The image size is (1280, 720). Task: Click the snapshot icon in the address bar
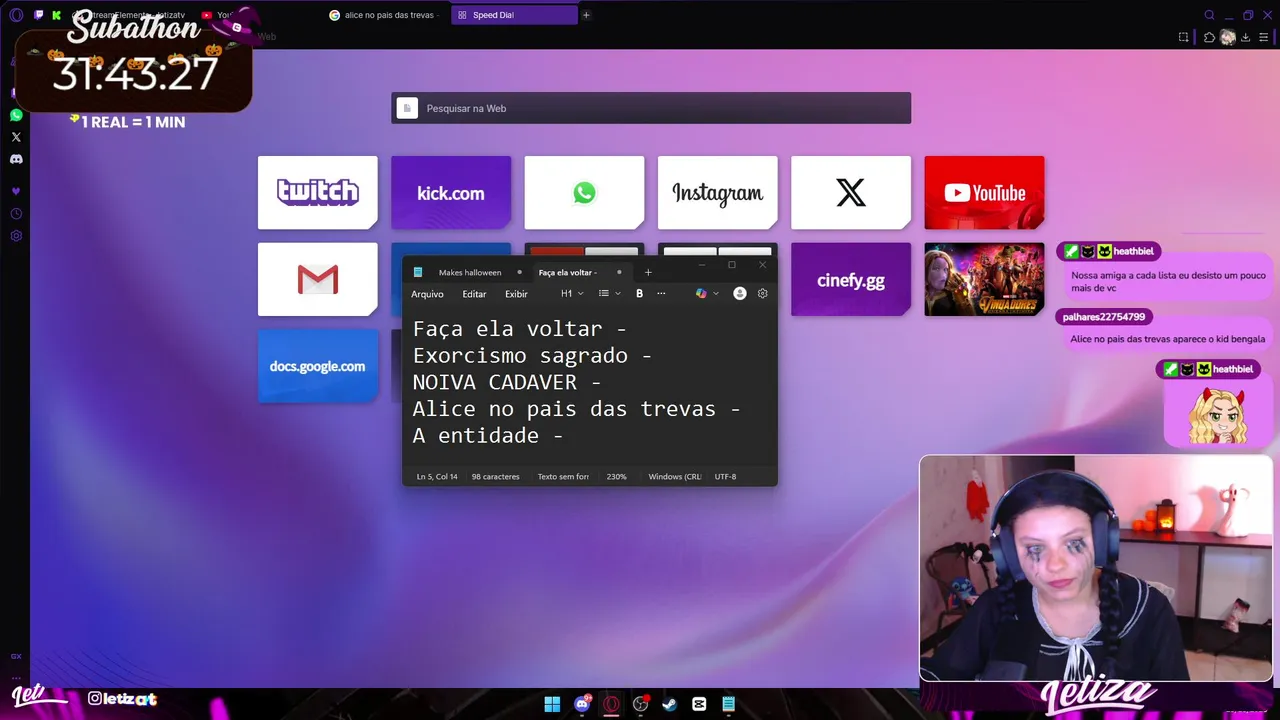coord(1184,37)
